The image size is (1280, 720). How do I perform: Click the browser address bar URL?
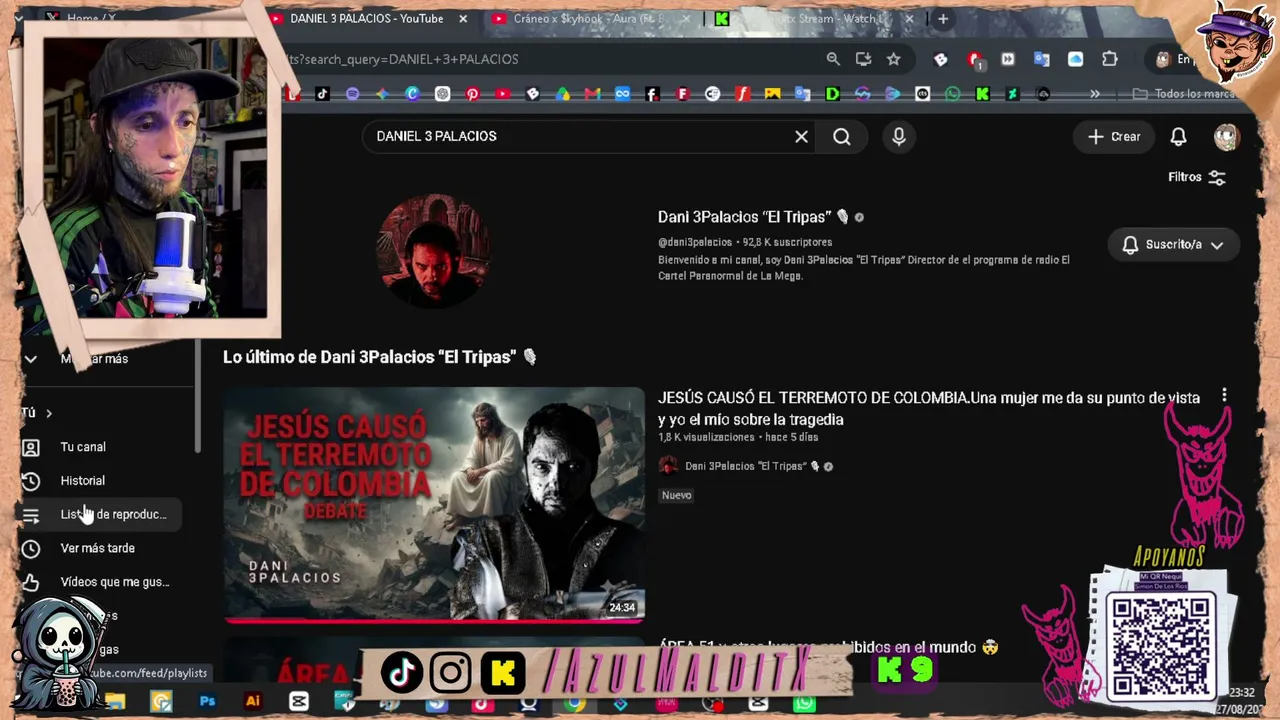[405, 60]
